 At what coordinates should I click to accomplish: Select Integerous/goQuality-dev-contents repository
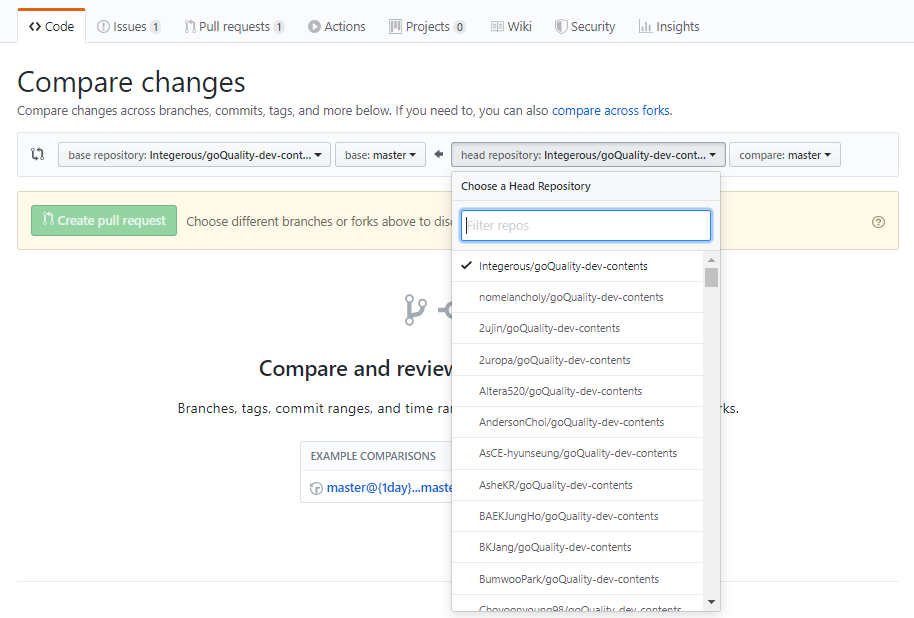[578, 266]
